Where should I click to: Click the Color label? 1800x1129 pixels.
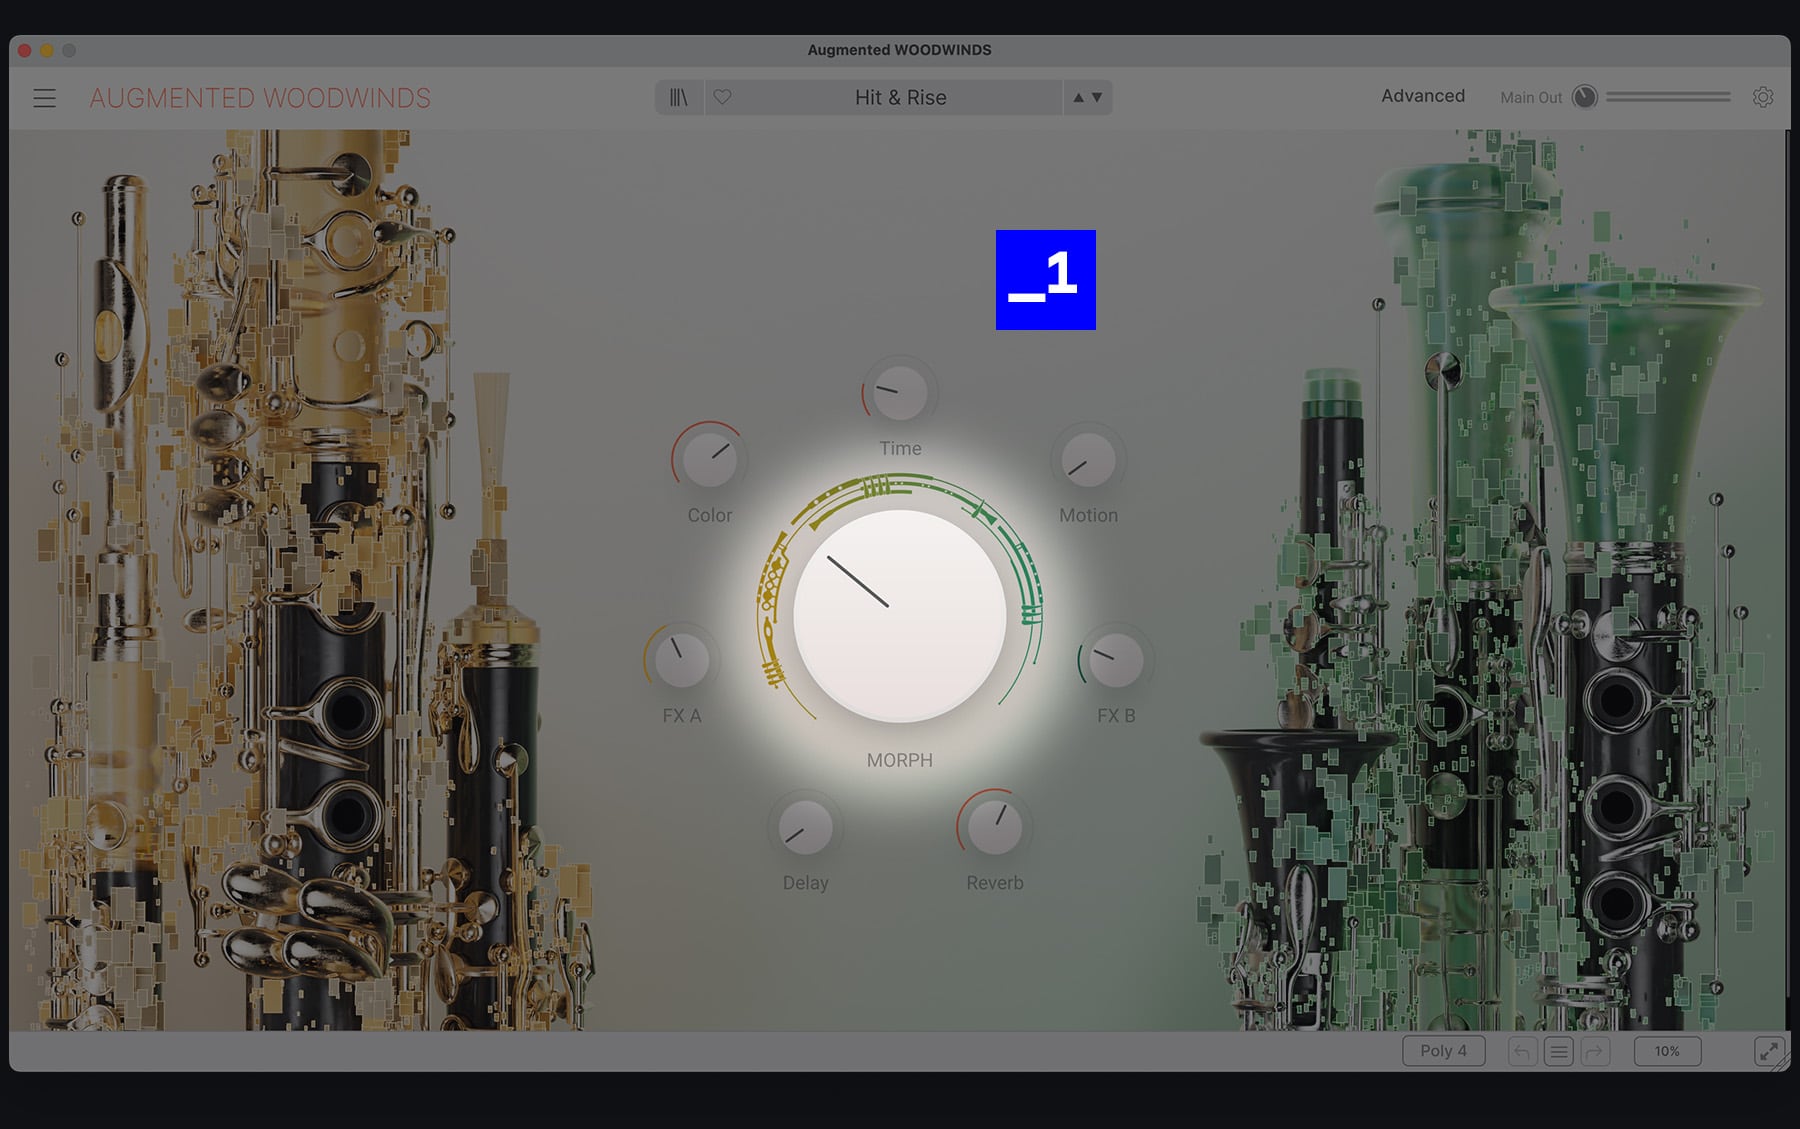pos(710,515)
